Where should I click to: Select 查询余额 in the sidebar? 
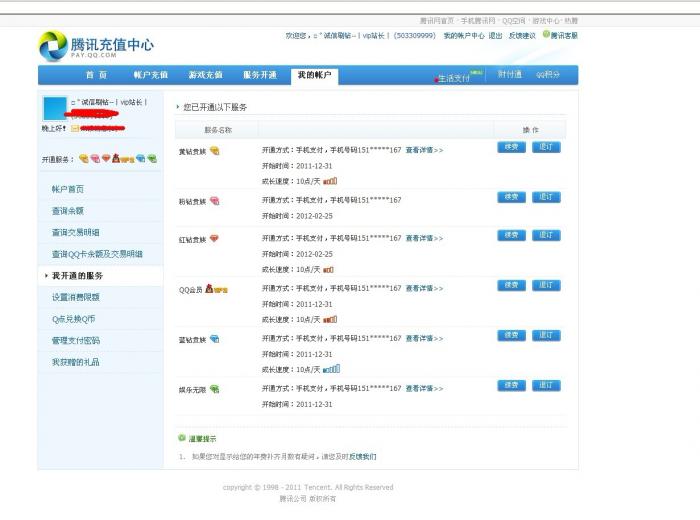(x=68, y=211)
